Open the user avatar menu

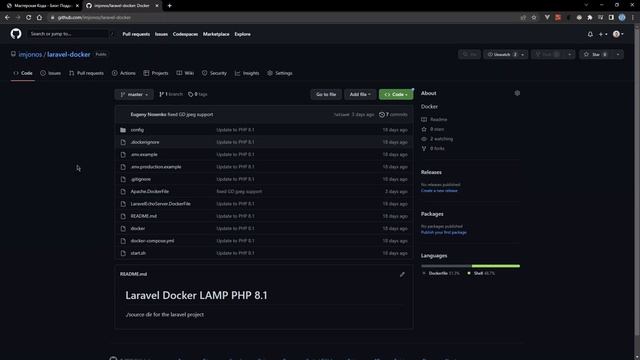point(618,34)
